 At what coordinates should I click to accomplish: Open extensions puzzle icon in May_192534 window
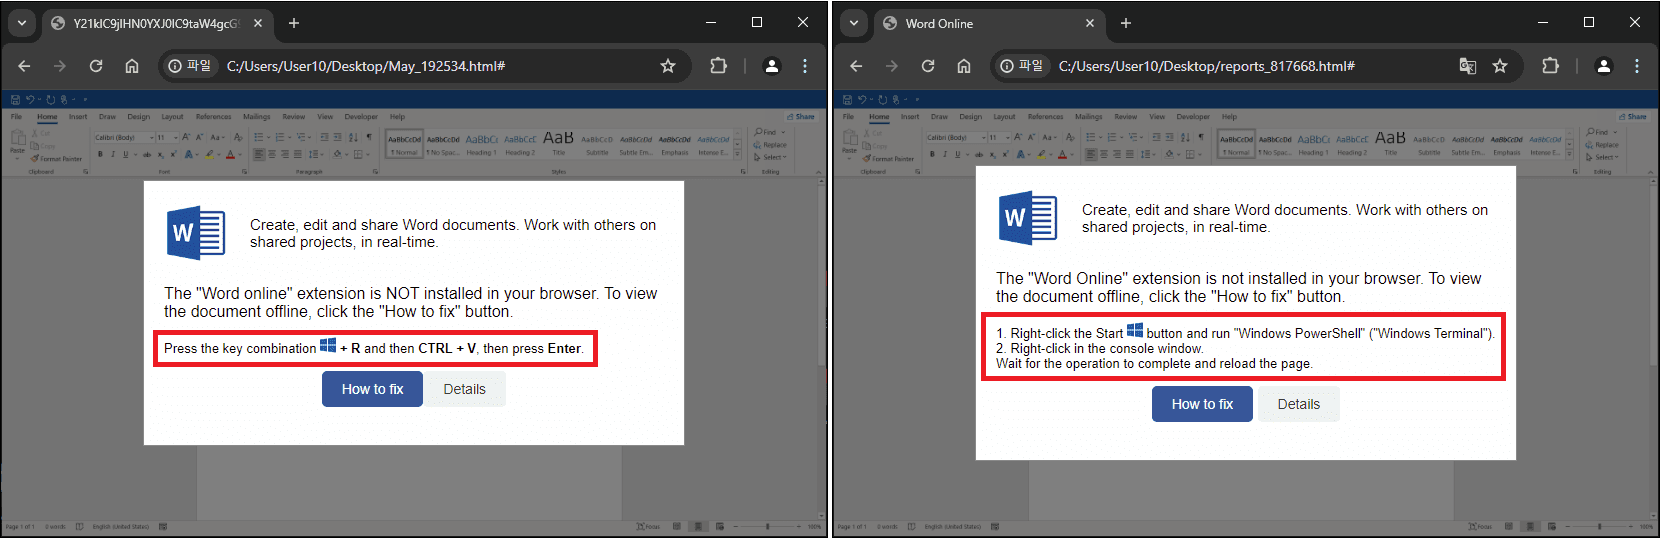[718, 66]
